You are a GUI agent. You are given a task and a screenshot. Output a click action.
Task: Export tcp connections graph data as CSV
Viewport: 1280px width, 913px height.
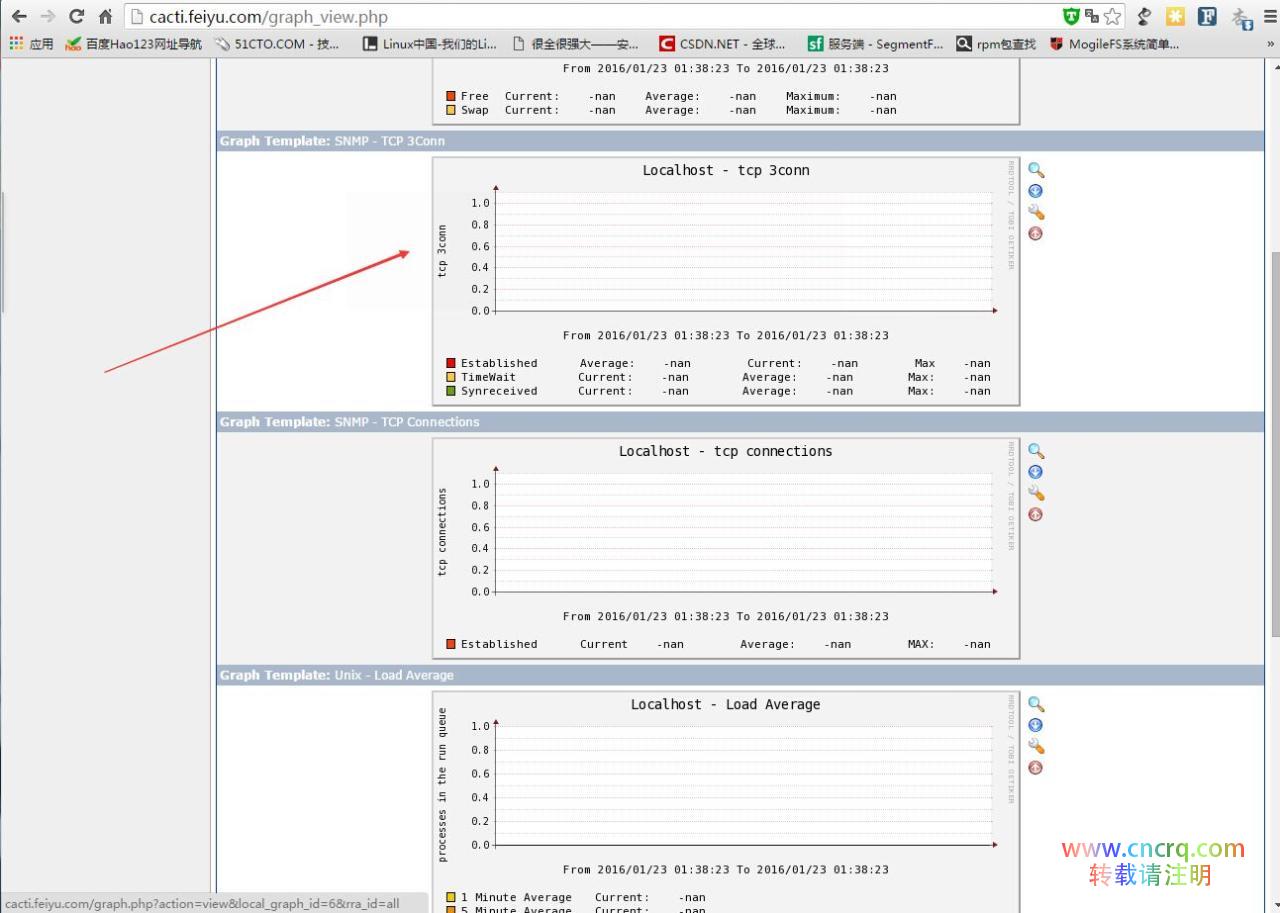pyautogui.click(x=1036, y=472)
